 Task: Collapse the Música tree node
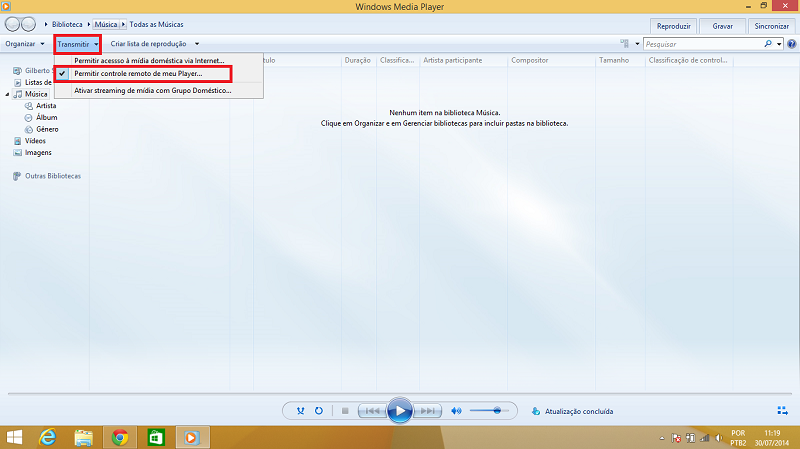(7, 94)
